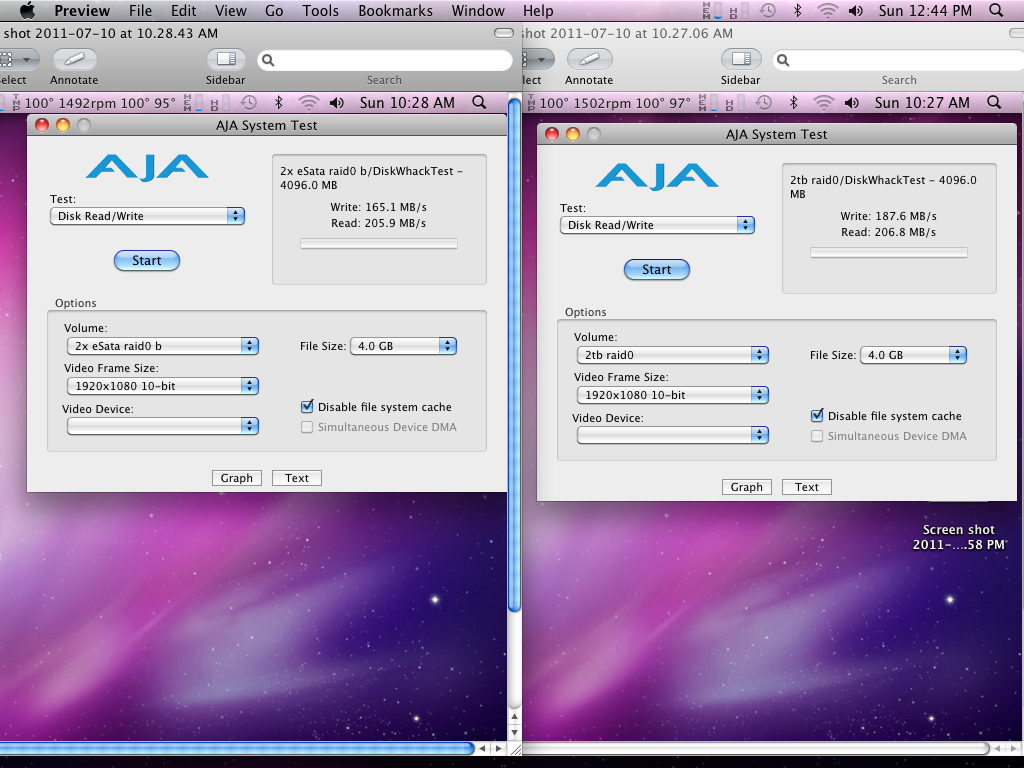Open the Test dropdown in the left AJA window
This screenshot has width=1024, height=768.
click(148, 216)
